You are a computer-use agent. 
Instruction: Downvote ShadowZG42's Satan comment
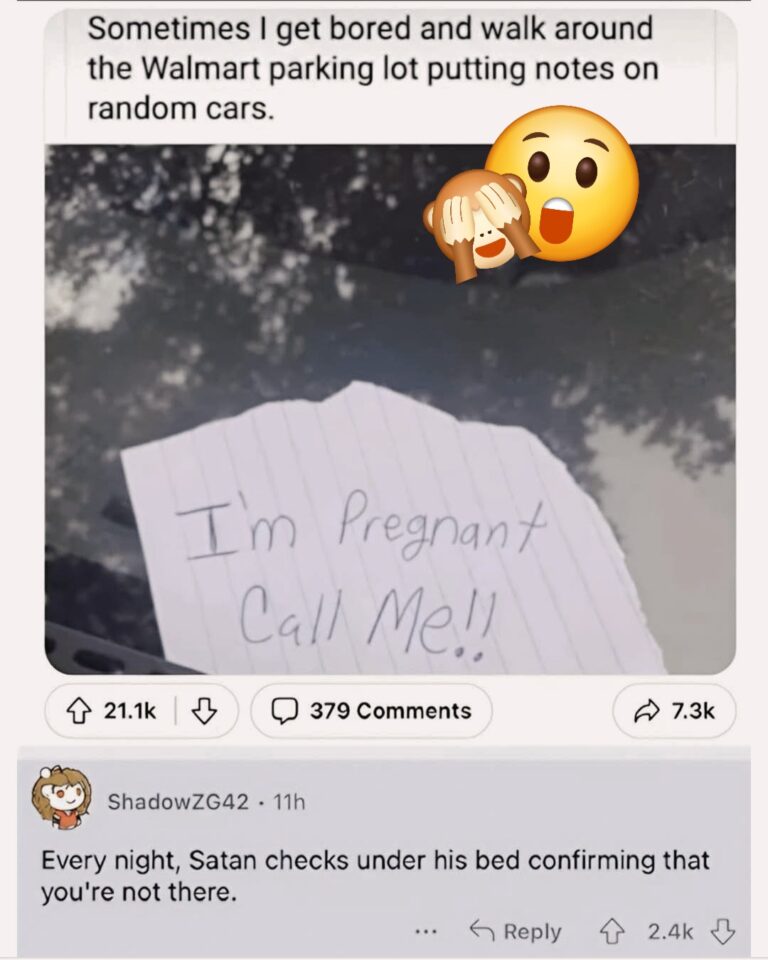[x=723, y=932]
